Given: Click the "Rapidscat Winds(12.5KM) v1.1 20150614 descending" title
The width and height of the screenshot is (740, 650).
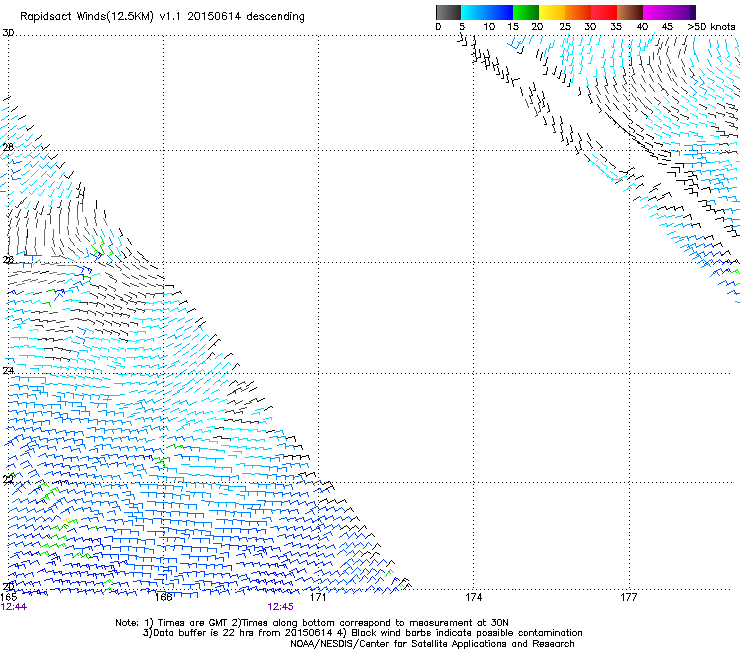Looking at the screenshot, I should click(162, 17).
